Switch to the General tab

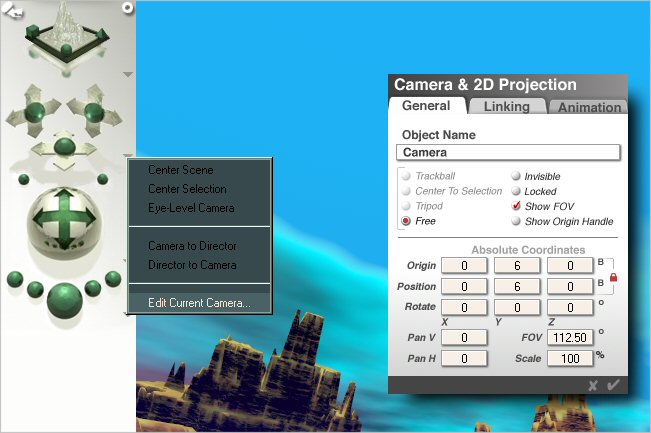pyautogui.click(x=426, y=106)
